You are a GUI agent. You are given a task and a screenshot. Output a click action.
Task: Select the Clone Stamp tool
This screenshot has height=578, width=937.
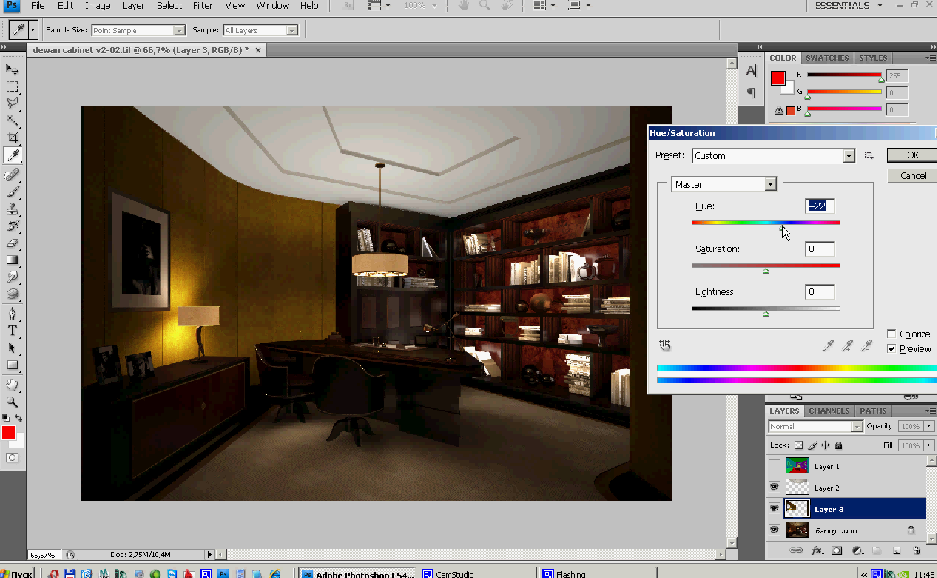pos(12,209)
